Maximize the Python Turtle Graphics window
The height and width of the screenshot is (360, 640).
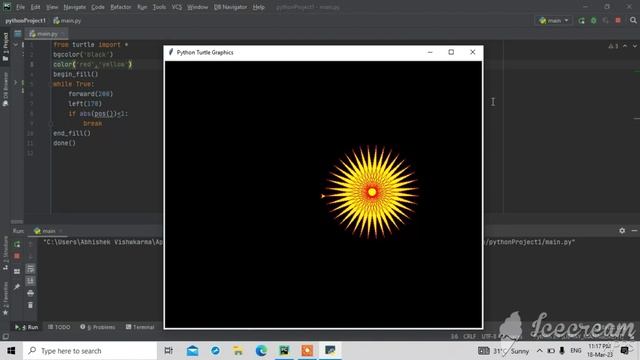click(x=451, y=52)
